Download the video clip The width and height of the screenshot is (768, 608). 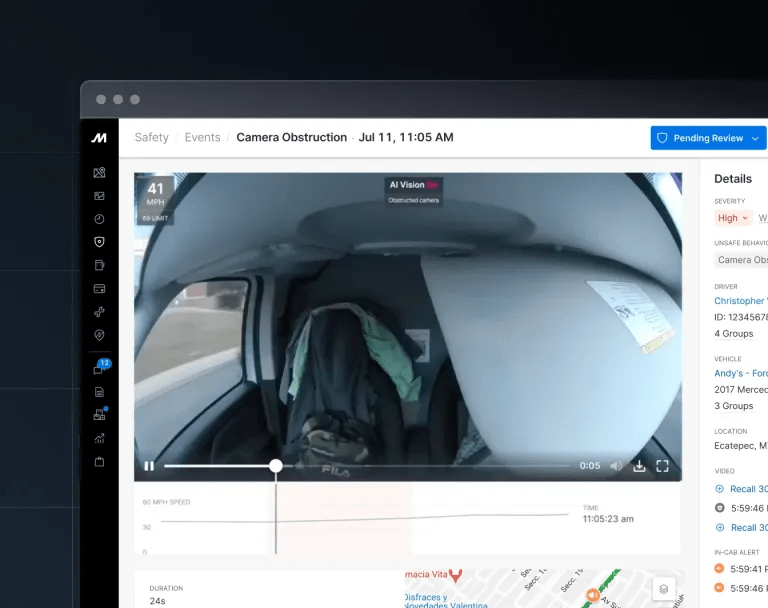639,466
